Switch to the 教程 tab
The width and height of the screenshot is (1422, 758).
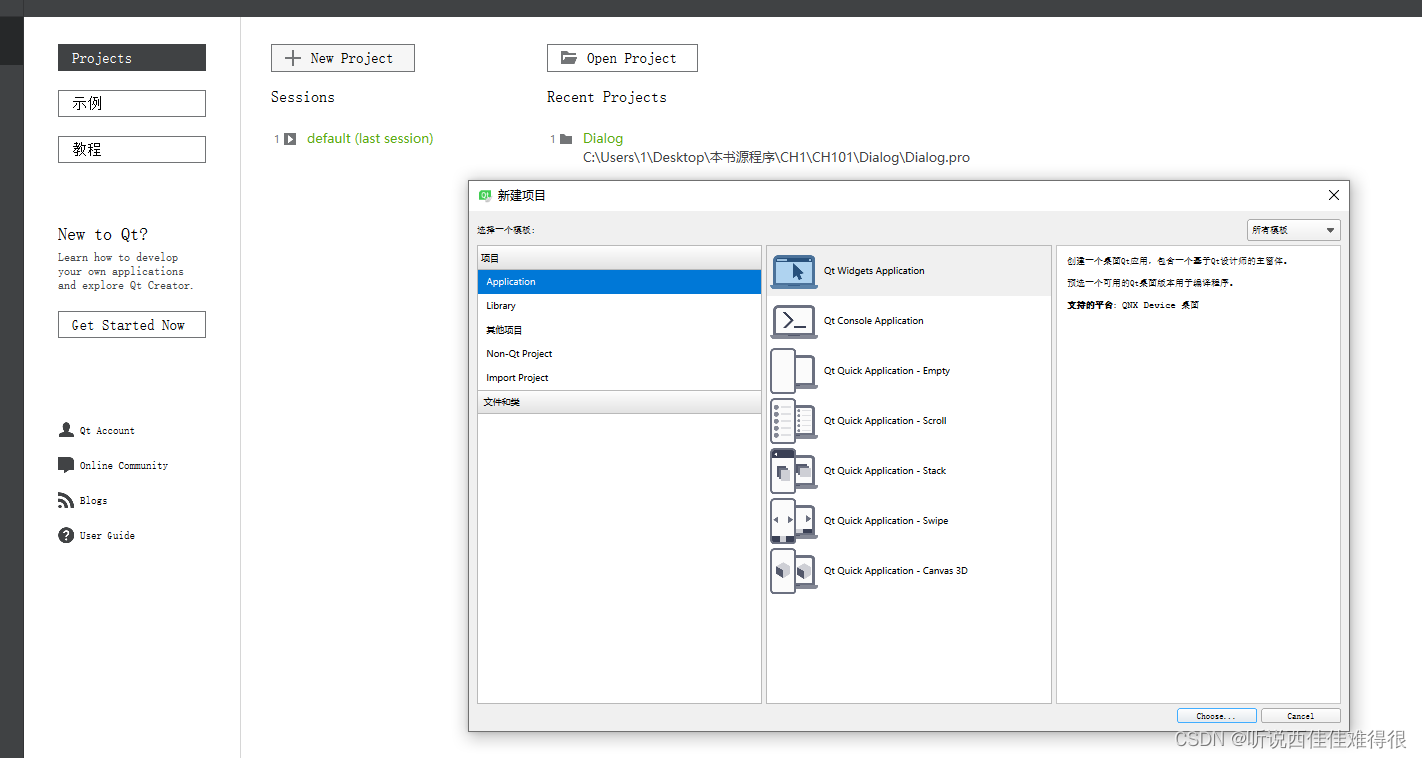132,149
